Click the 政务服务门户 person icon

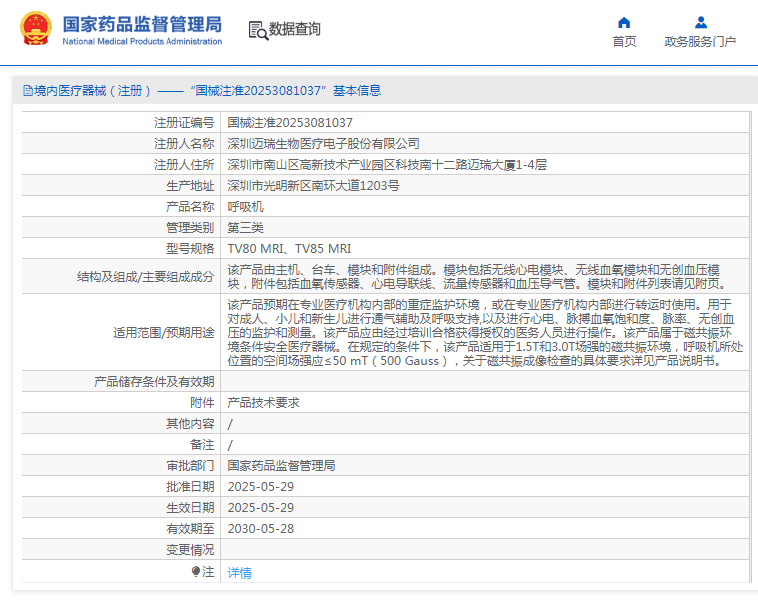point(700,22)
